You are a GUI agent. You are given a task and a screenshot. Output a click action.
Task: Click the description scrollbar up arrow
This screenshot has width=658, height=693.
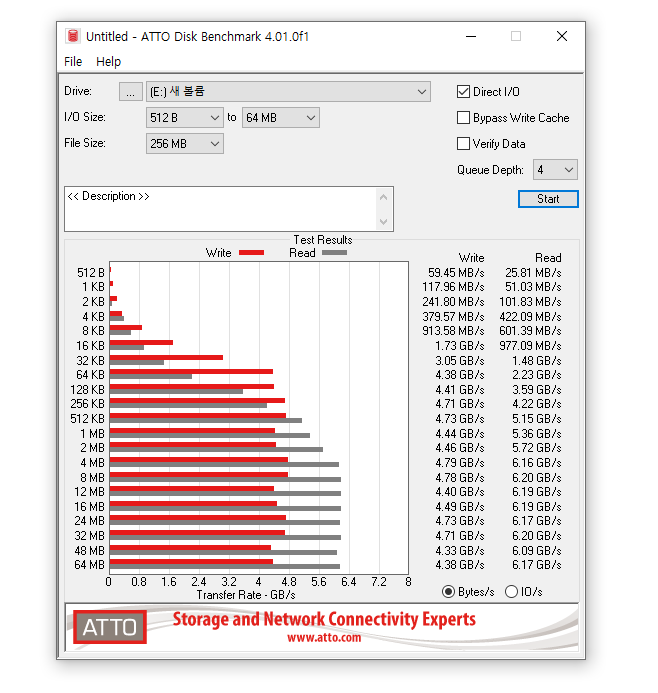[x=384, y=197]
